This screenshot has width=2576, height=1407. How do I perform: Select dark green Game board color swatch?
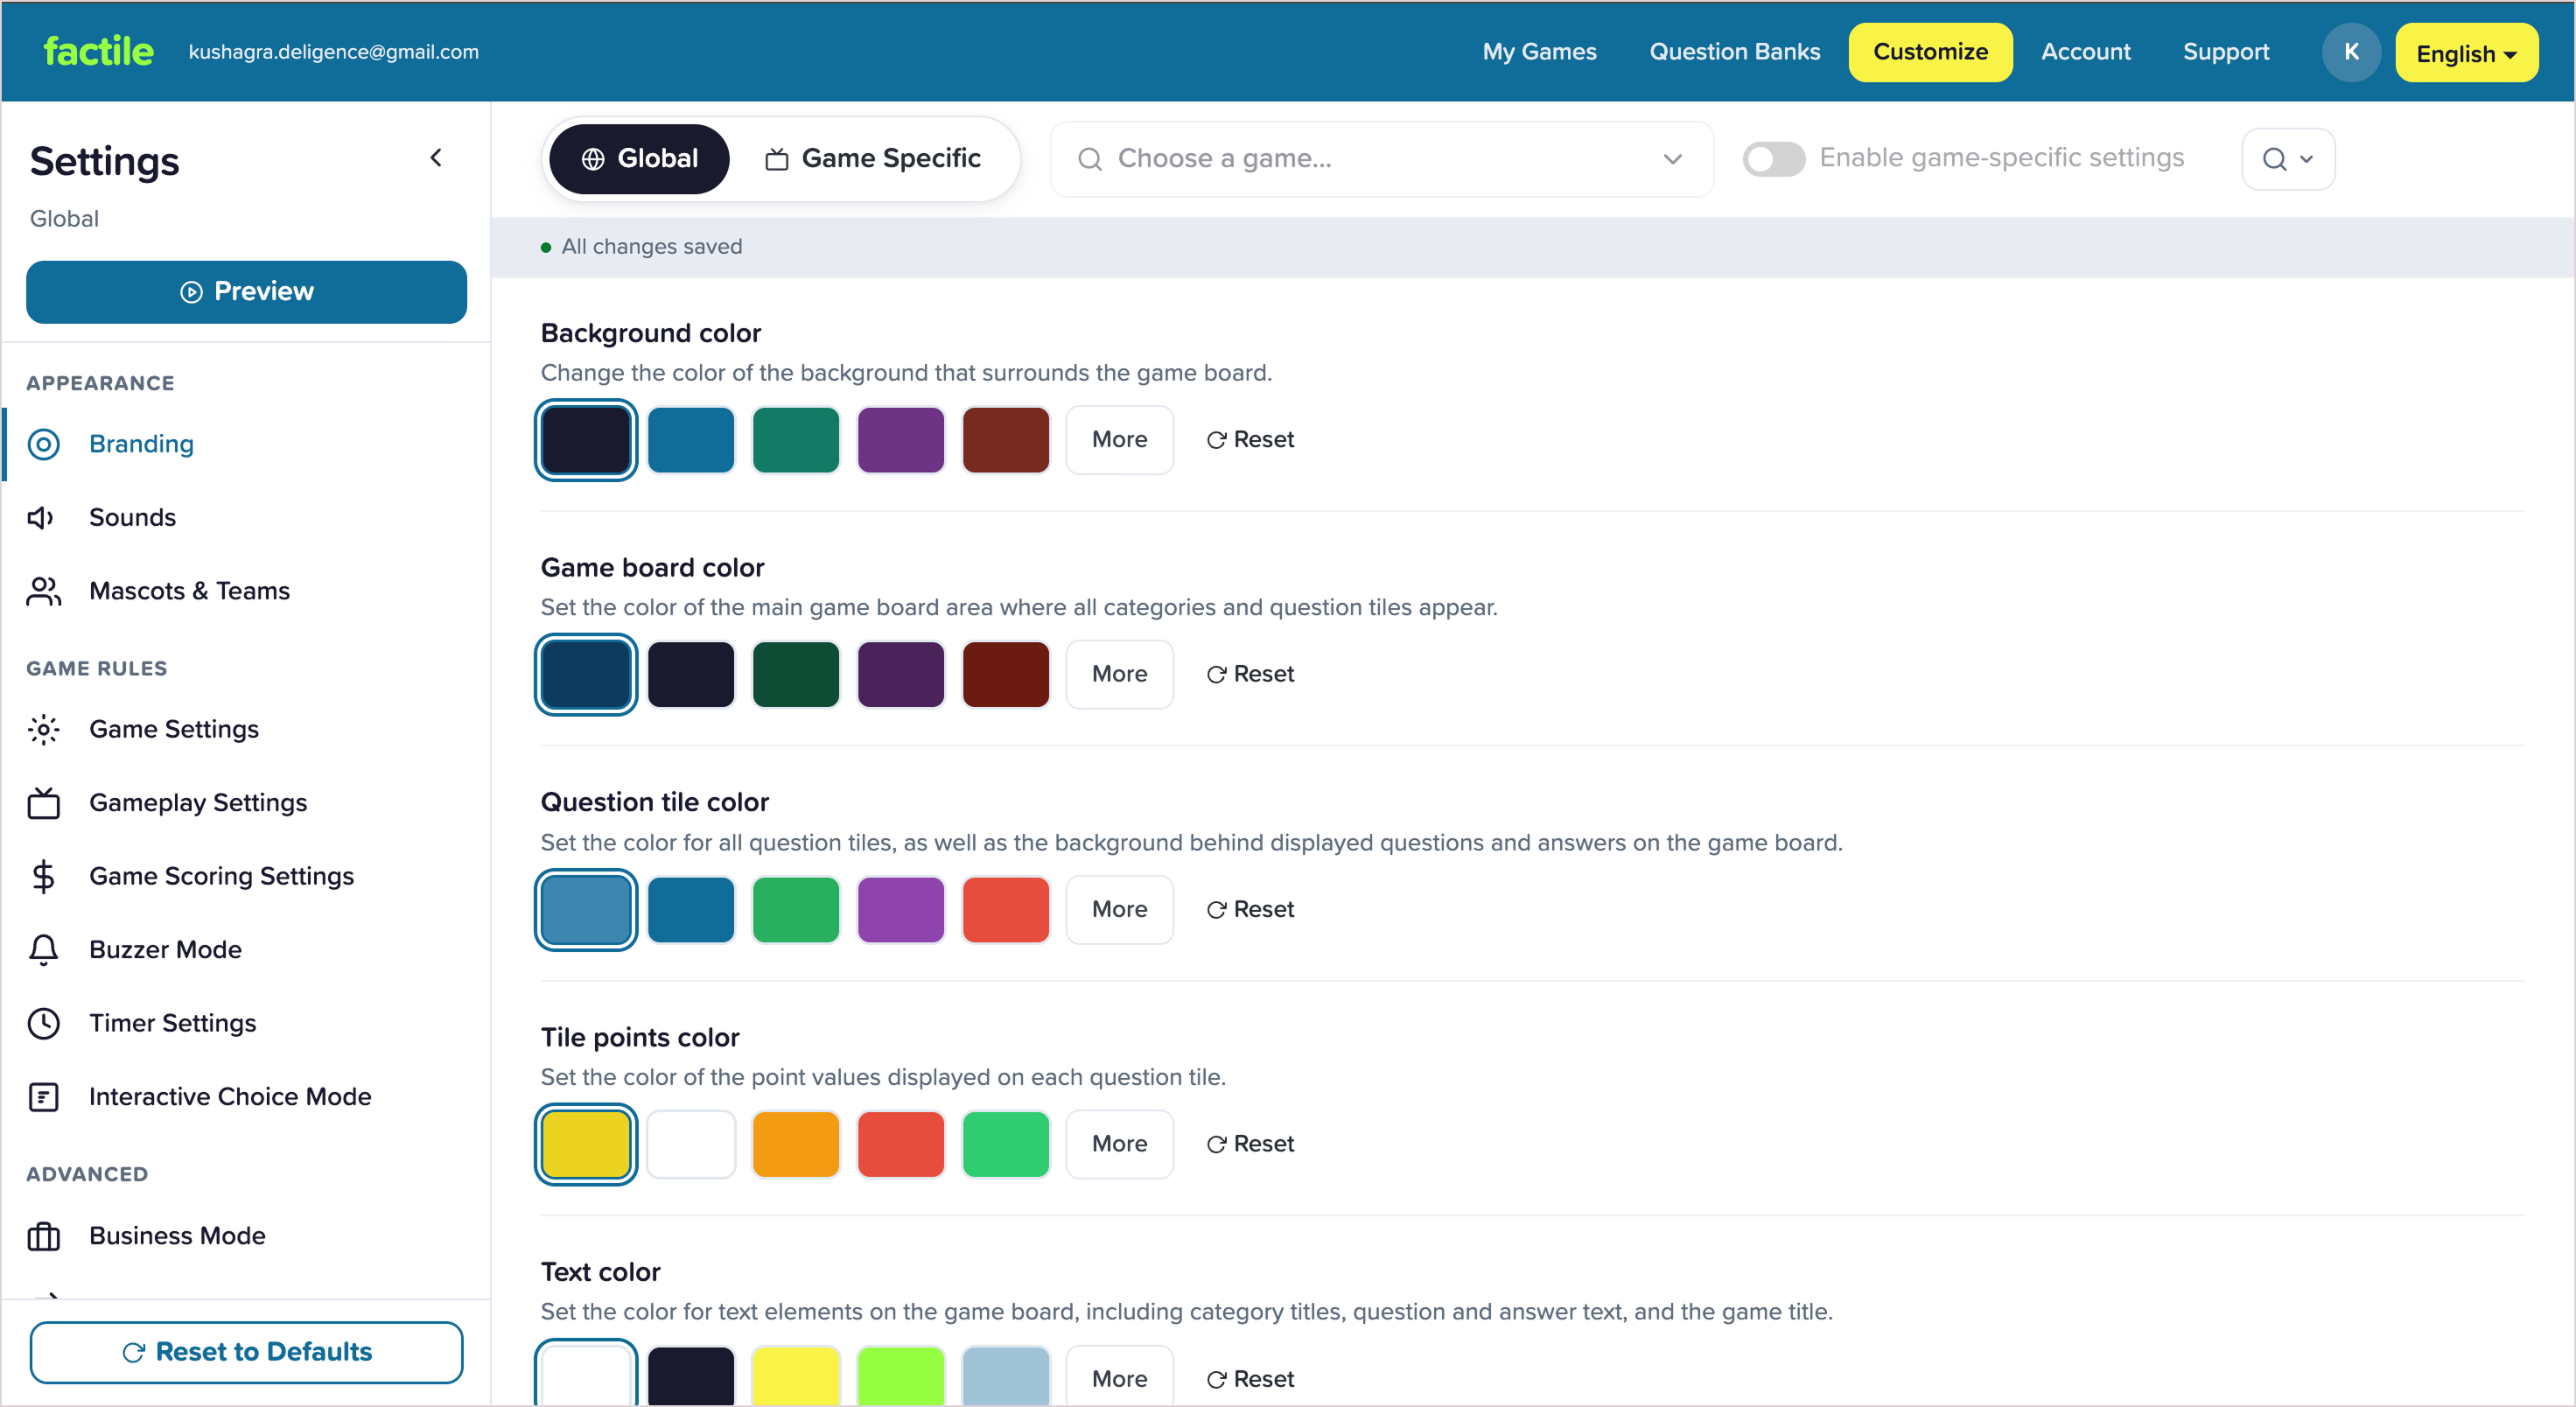(796, 675)
